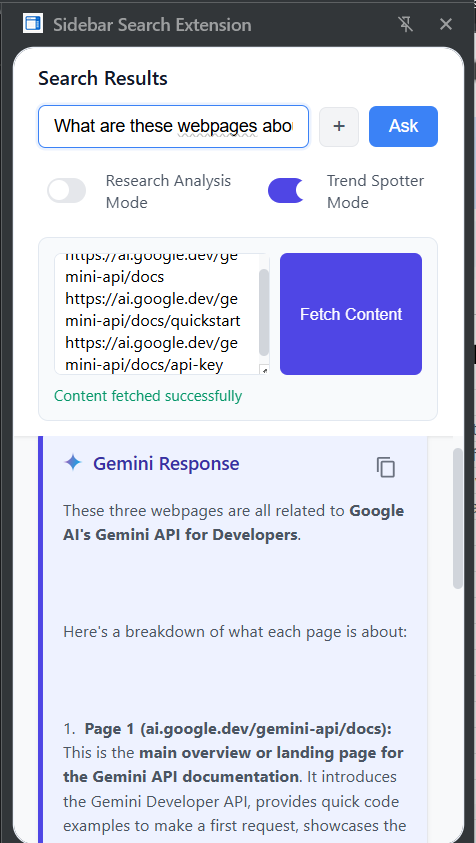Close the Sidebar Search Extension panel

(x=445, y=24)
